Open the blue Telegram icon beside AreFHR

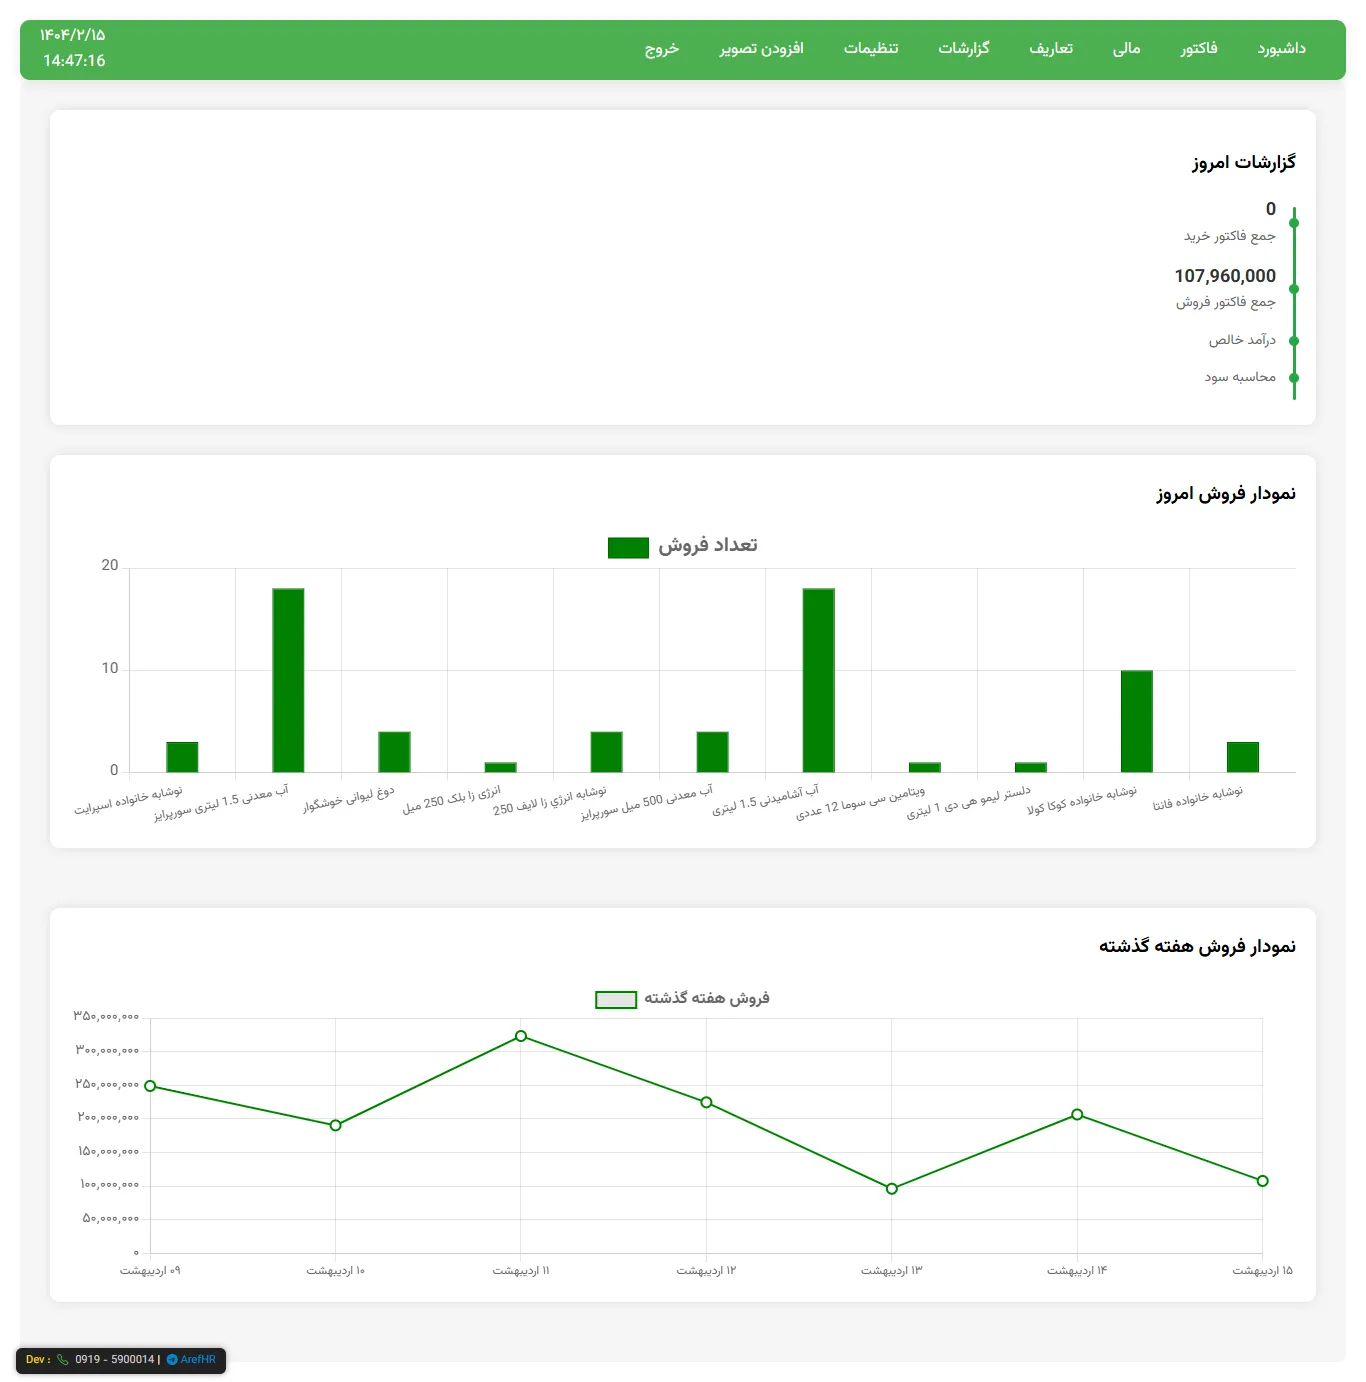pos(172,1360)
